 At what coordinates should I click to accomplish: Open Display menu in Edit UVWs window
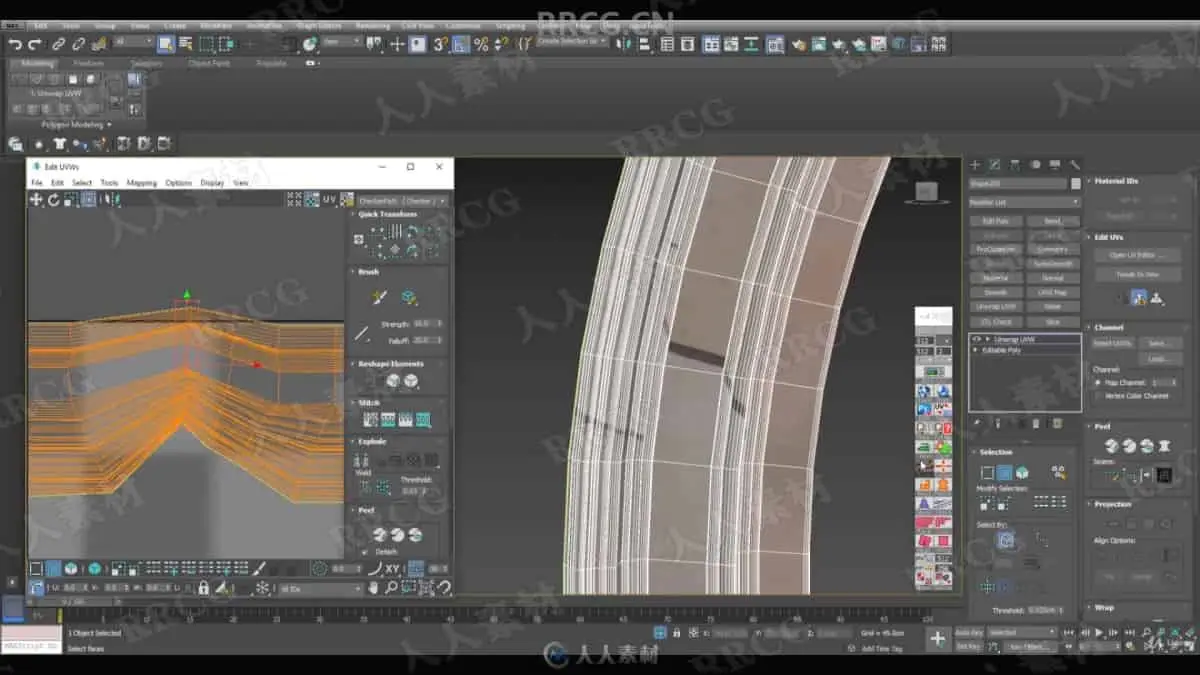pos(212,183)
